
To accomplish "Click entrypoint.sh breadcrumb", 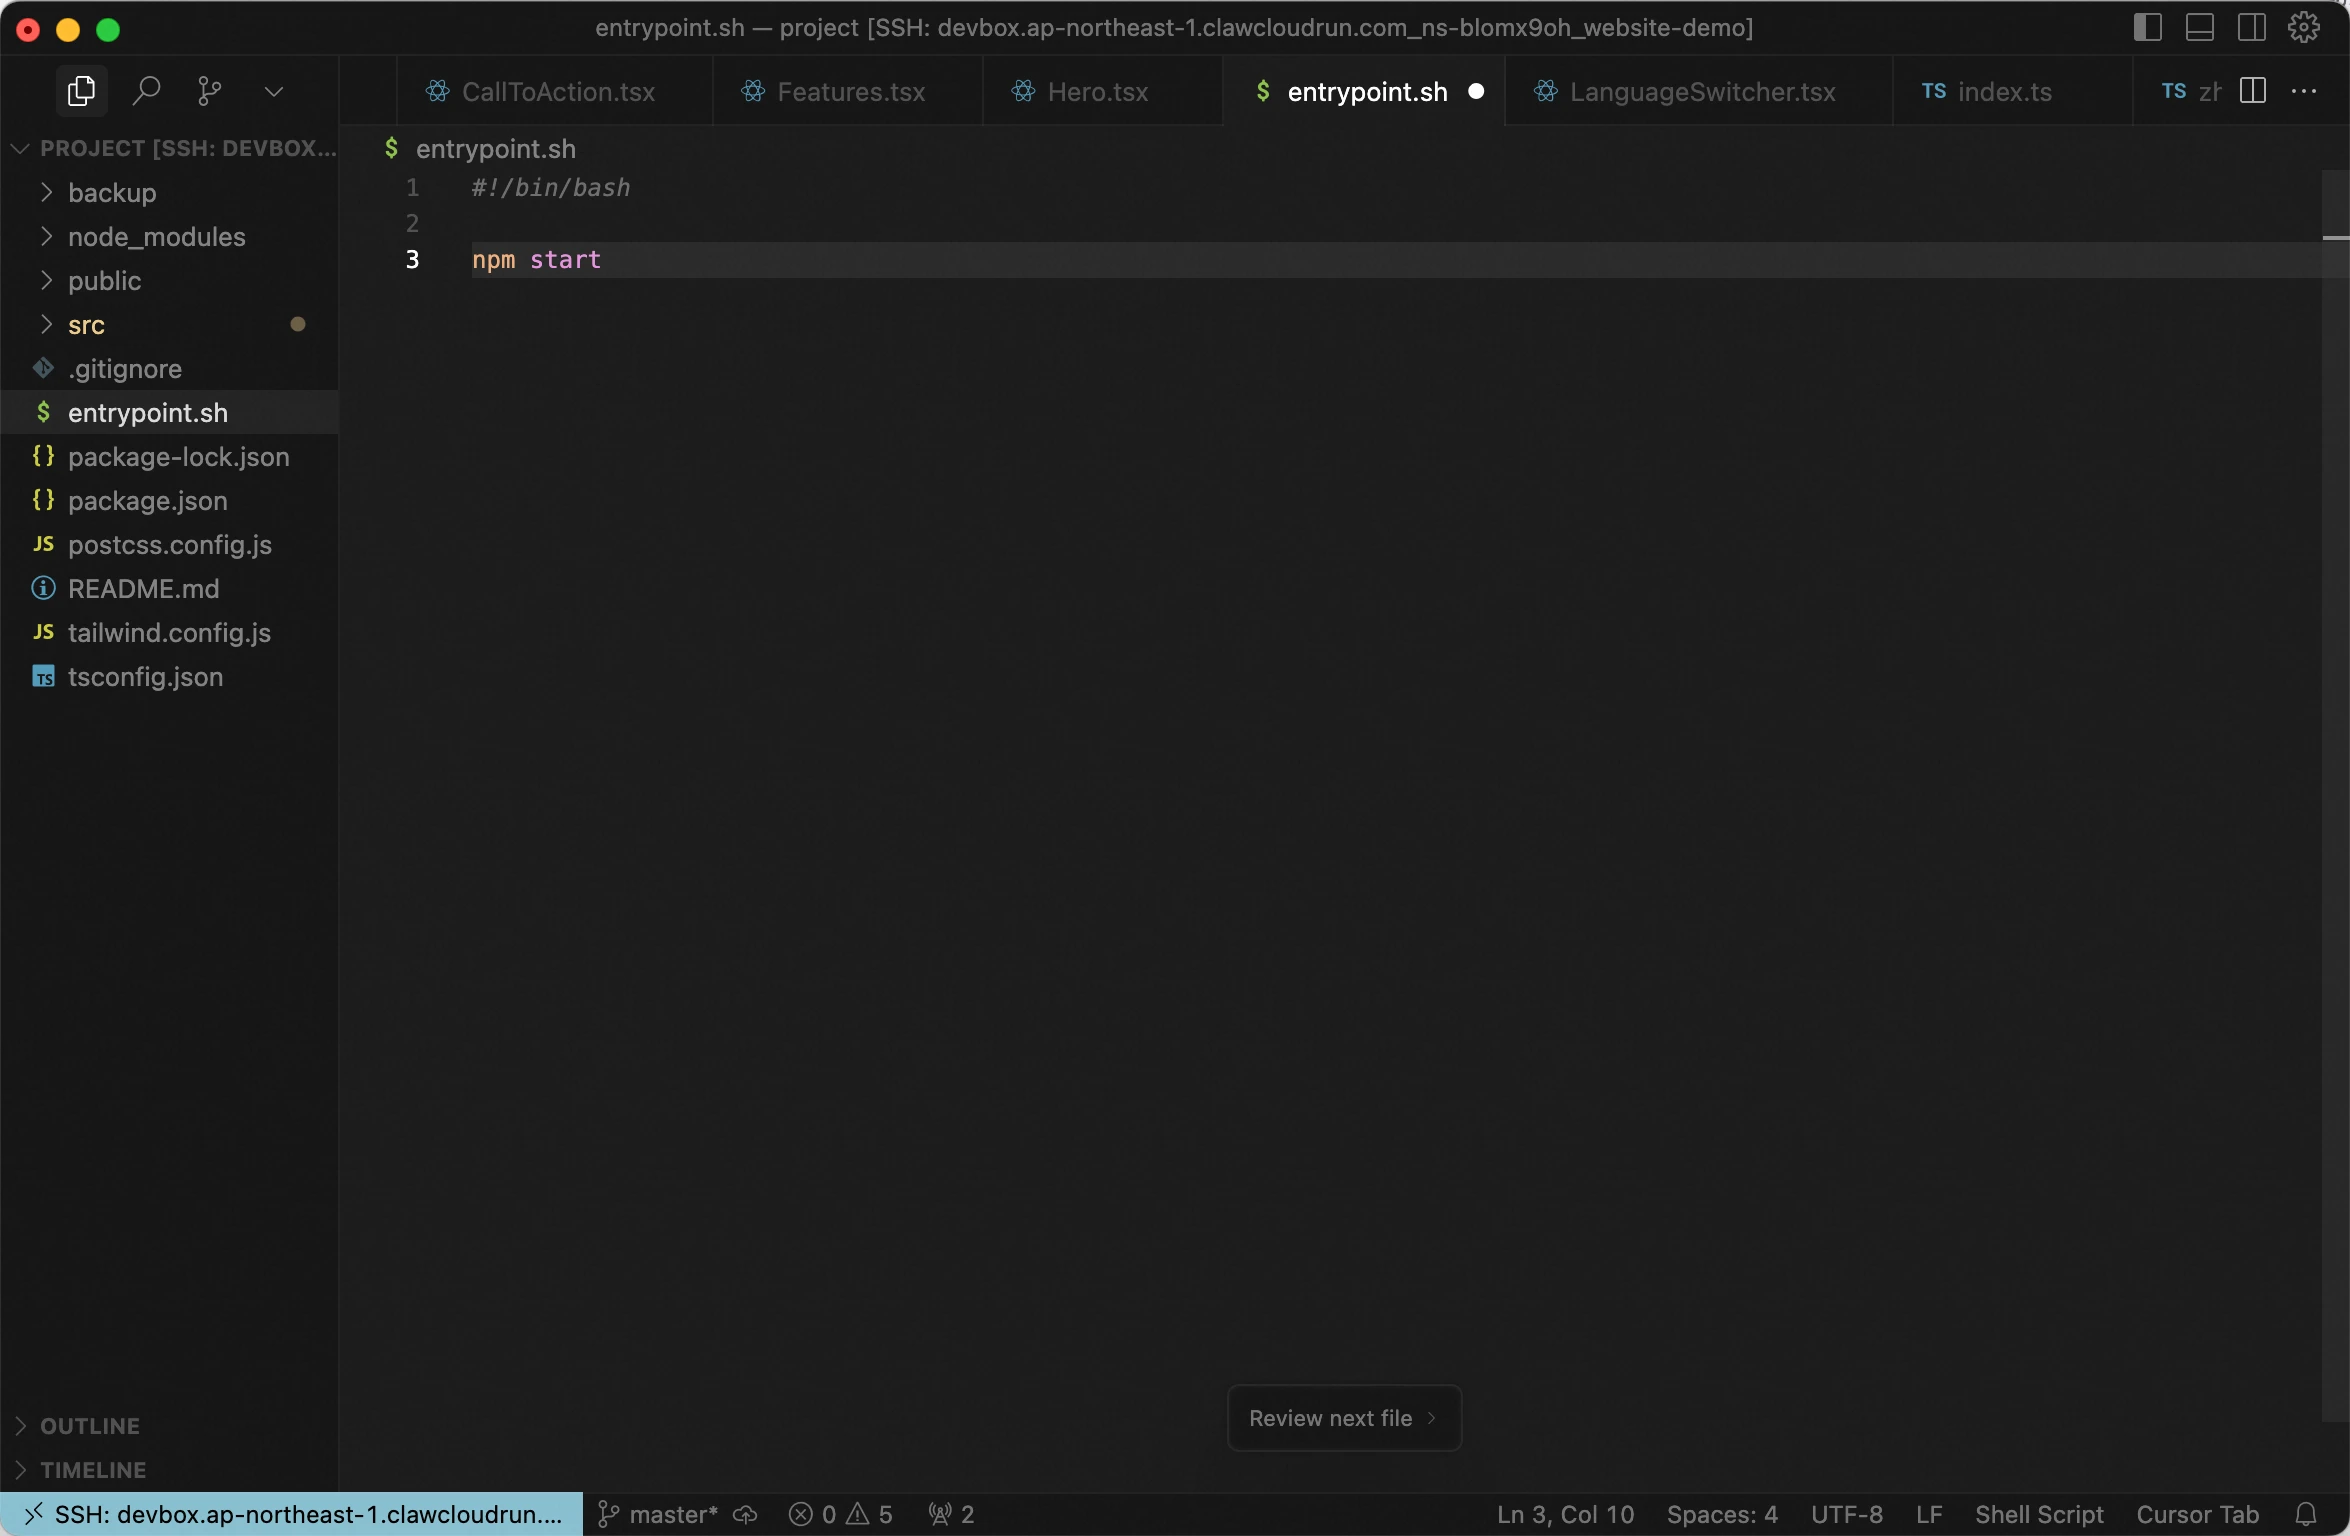I will (495, 149).
